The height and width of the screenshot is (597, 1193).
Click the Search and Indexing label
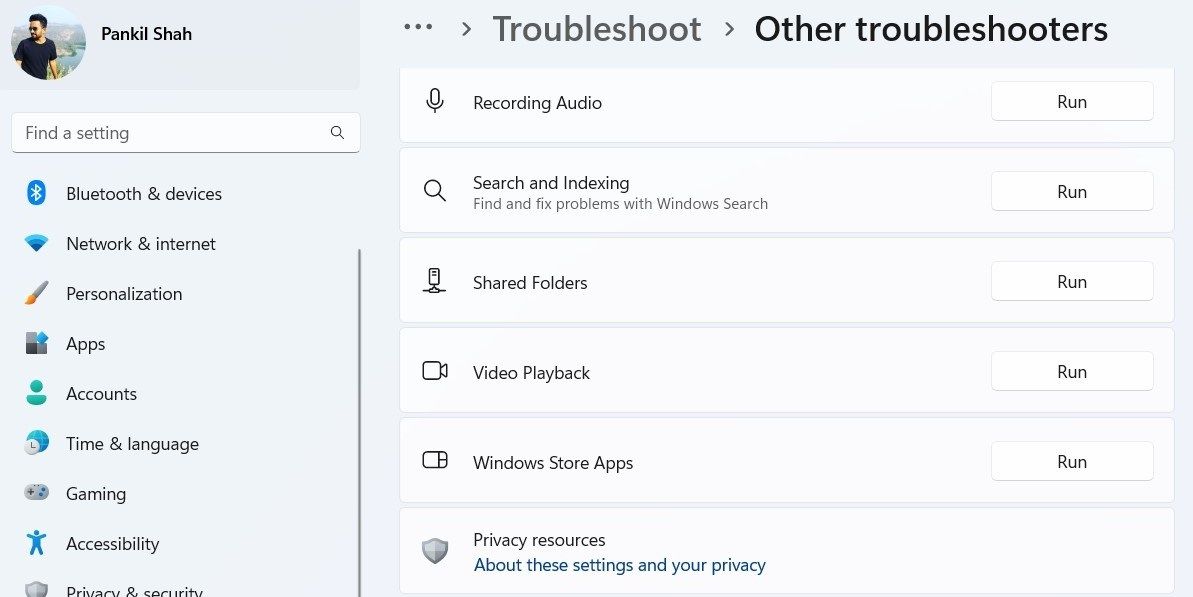click(551, 183)
